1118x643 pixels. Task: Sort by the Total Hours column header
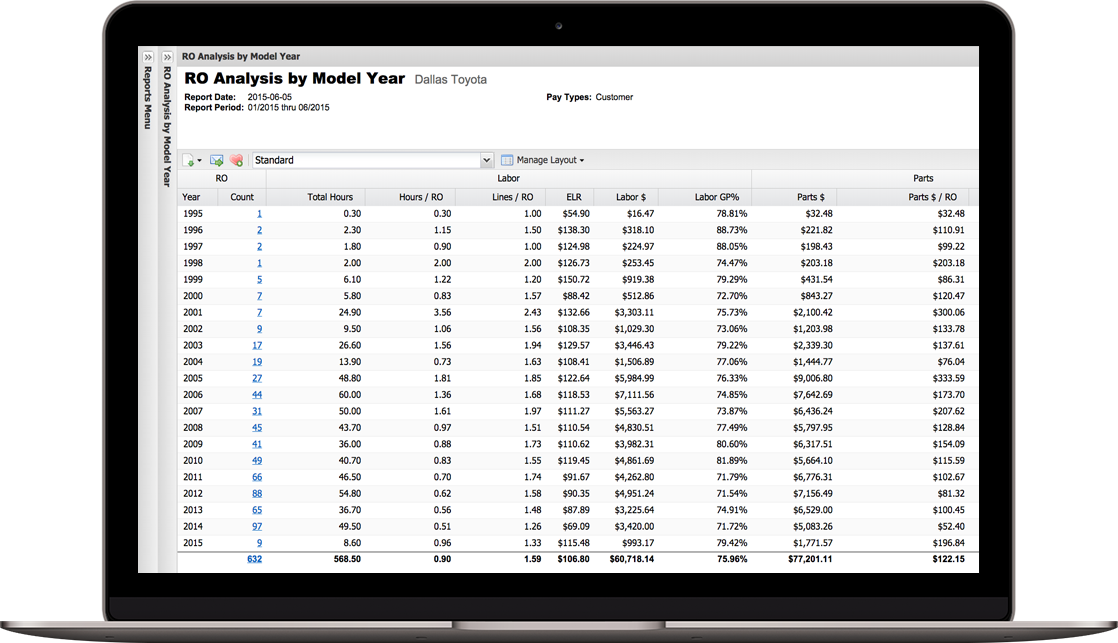(331, 196)
